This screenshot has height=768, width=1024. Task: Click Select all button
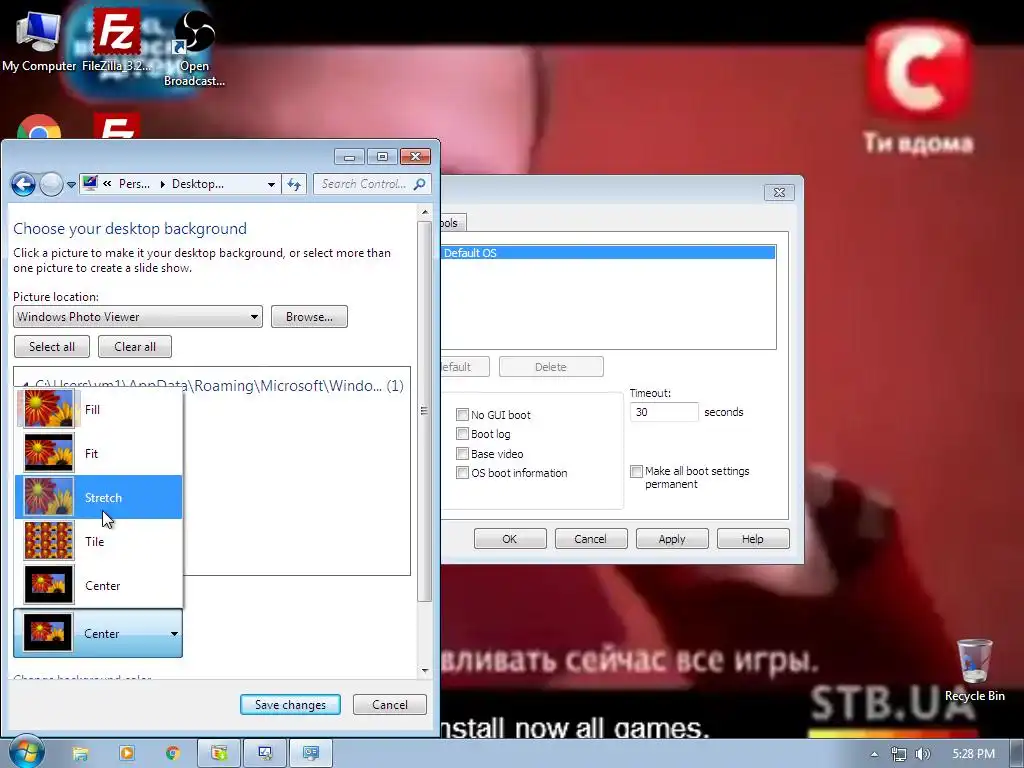[52, 347]
